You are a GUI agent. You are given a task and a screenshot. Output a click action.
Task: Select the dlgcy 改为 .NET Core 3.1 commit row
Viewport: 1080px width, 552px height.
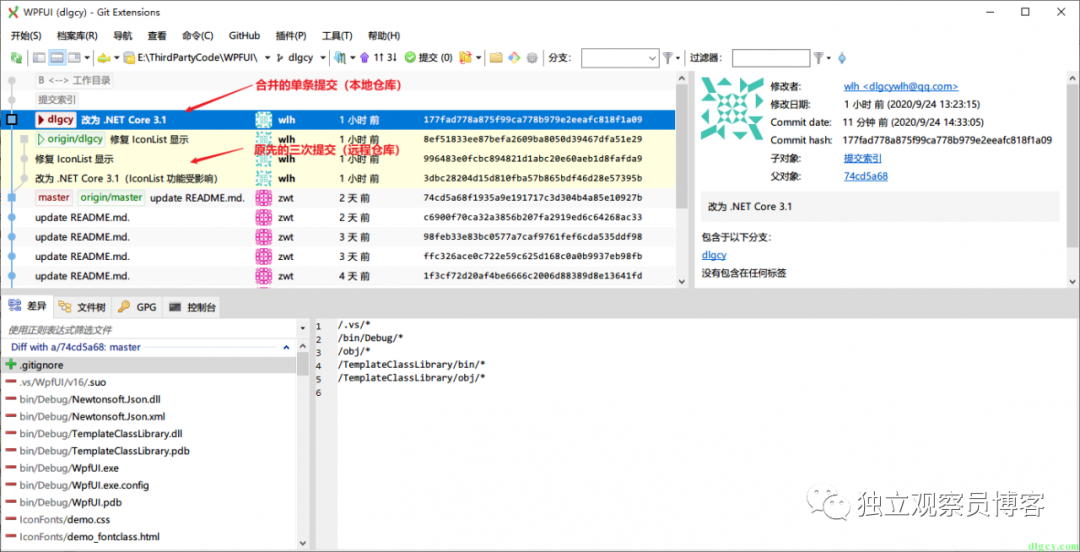[x=338, y=119]
